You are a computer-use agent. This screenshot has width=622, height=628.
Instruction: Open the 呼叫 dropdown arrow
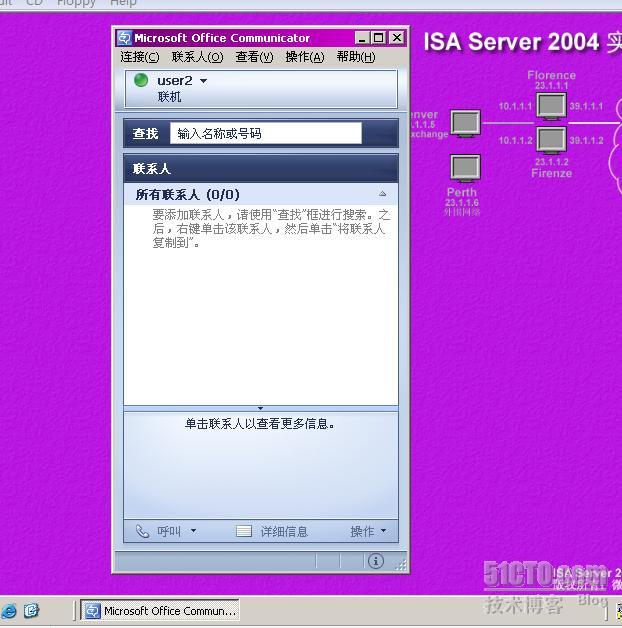(193, 531)
